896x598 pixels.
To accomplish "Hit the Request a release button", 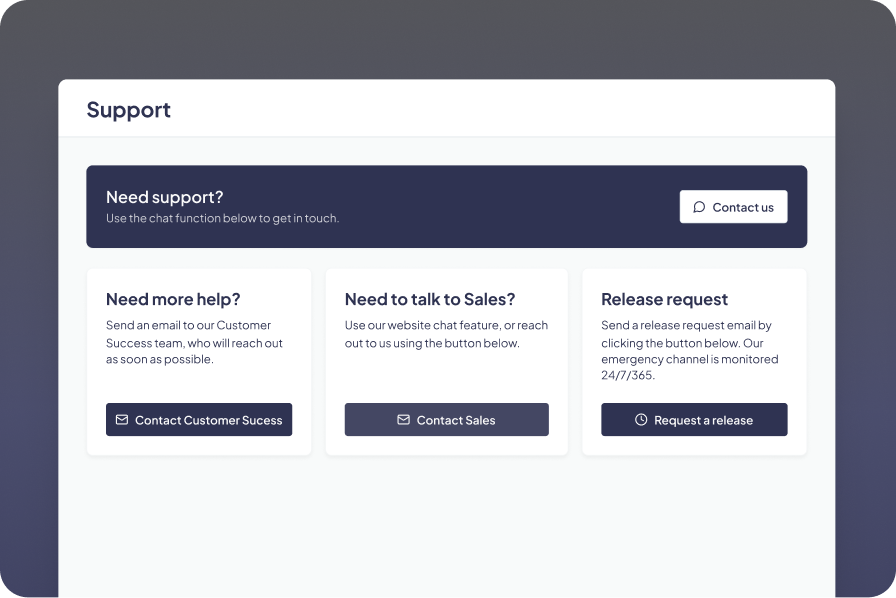I will tap(694, 420).
